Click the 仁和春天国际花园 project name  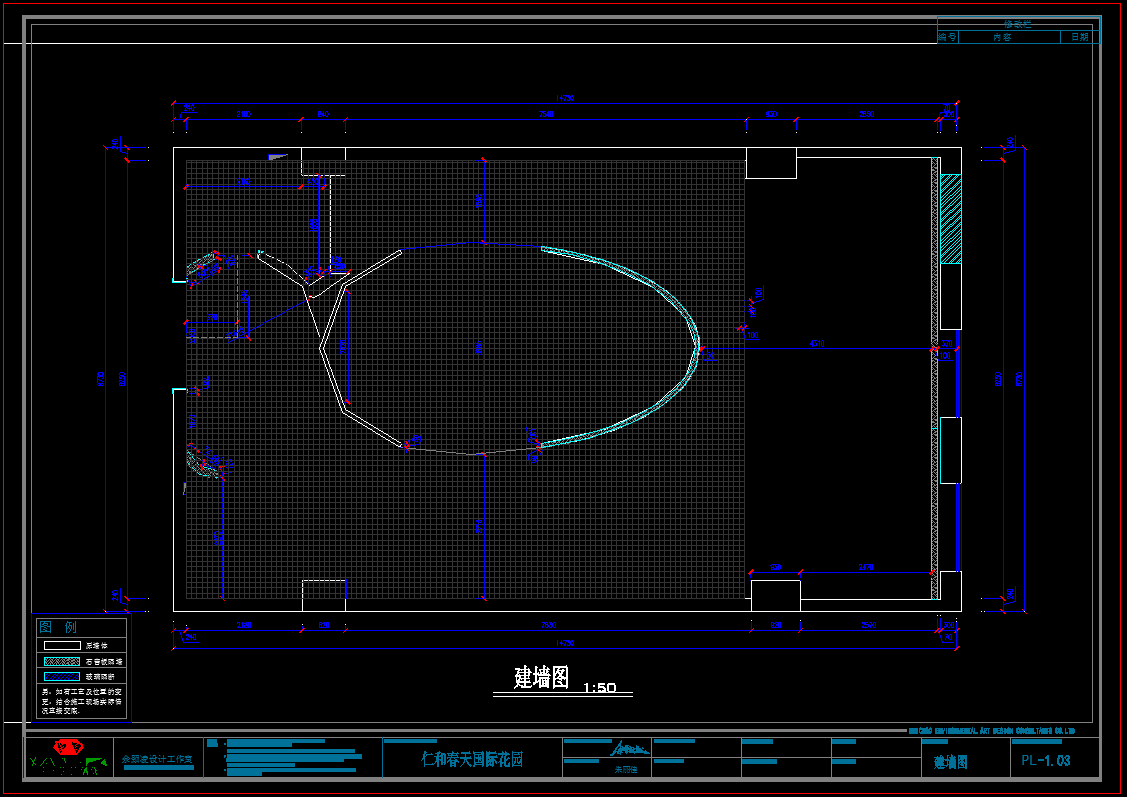click(472, 759)
